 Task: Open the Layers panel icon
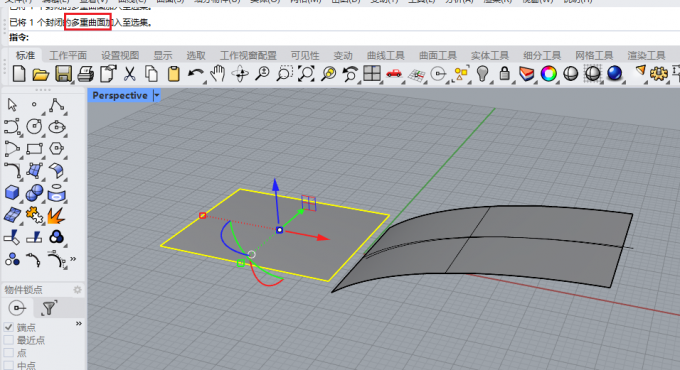526,74
